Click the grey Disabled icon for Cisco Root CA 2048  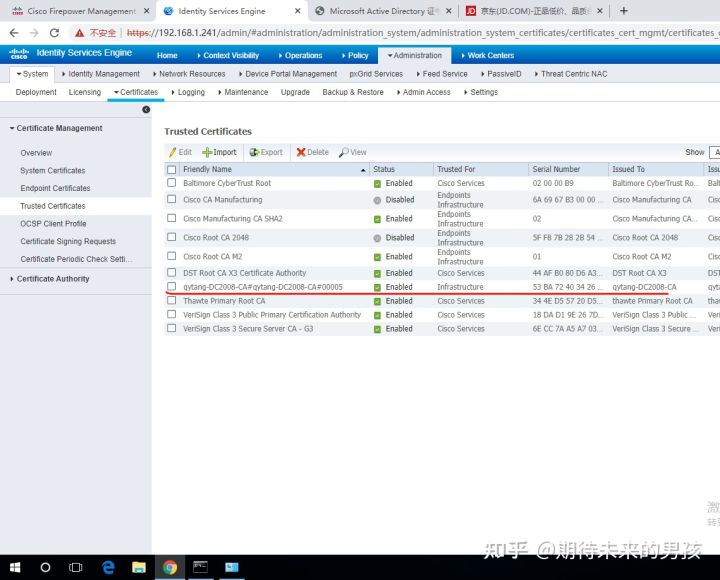tap(377, 238)
